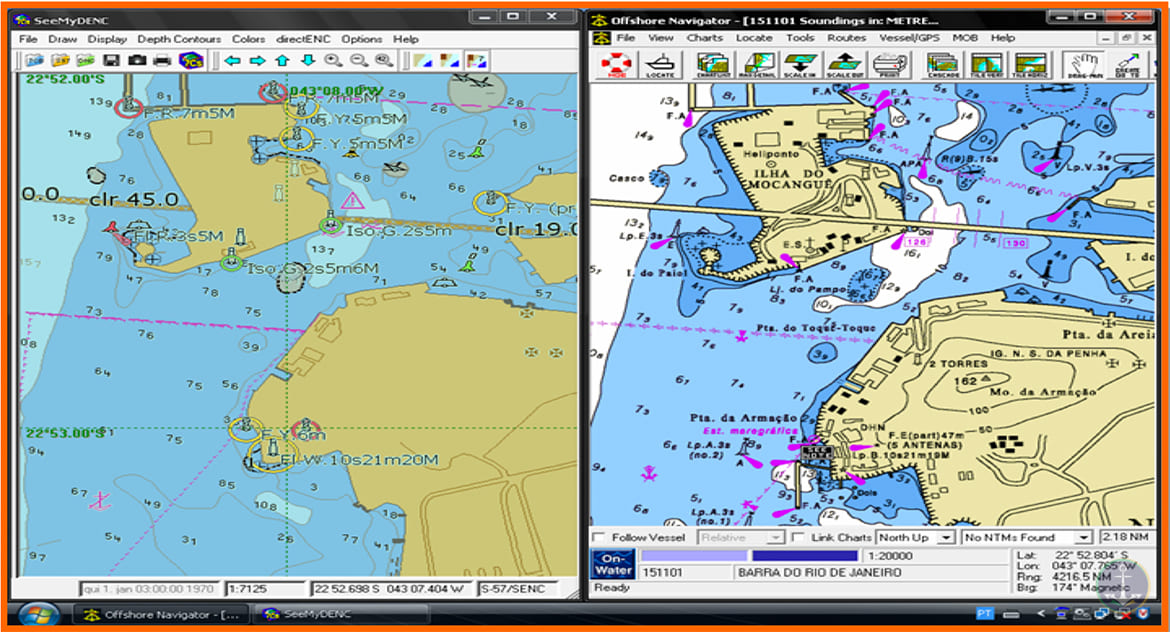Pan the SeeMyDENC chart right with the arrow
1170x632 pixels.
[257, 60]
